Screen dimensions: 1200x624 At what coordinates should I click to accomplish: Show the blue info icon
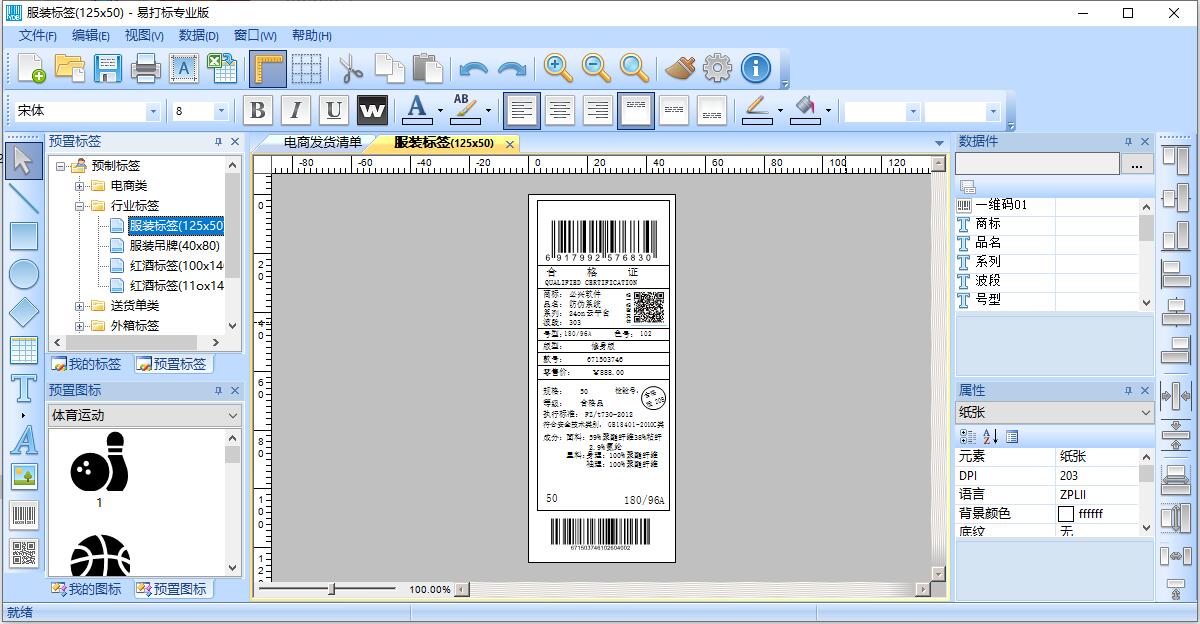756,68
